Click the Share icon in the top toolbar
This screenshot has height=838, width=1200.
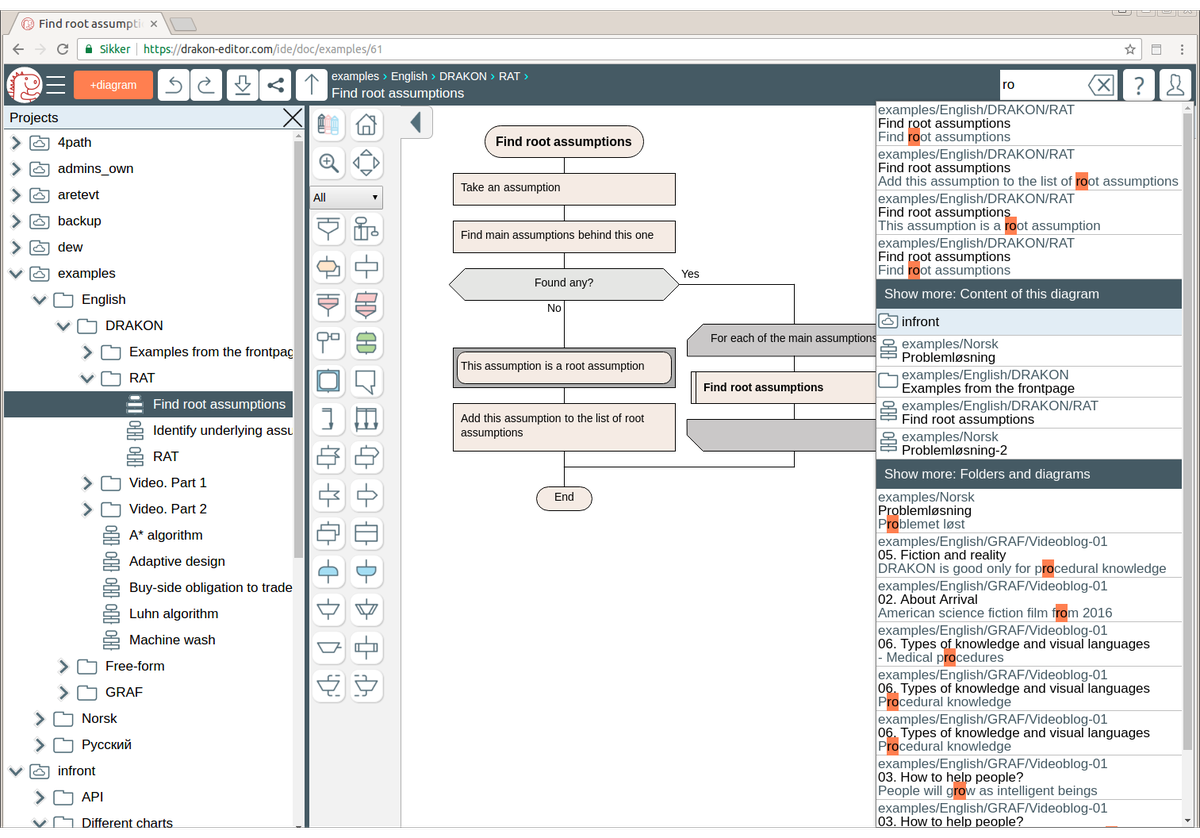point(276,85)
